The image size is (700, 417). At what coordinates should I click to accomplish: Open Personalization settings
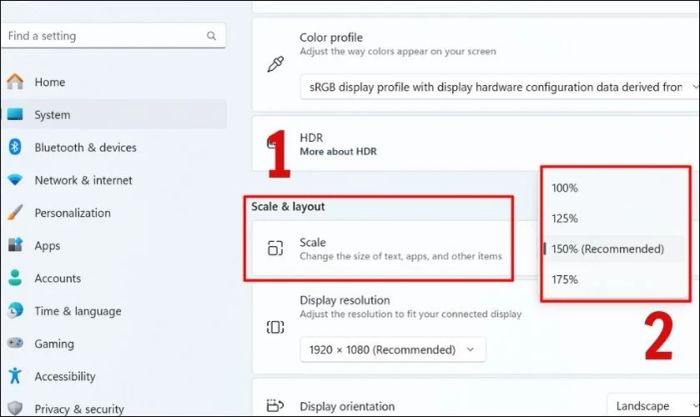(x=114, y=213)
